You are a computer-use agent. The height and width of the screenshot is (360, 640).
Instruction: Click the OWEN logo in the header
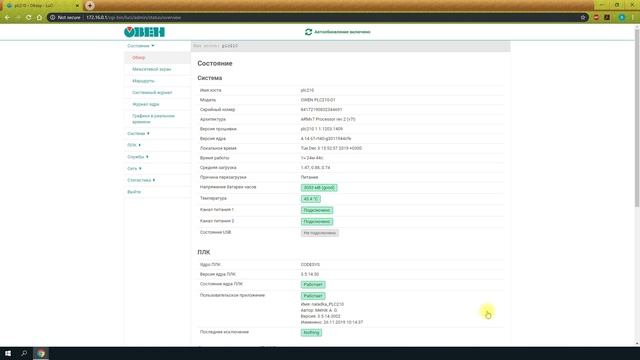tap(144, 32)
